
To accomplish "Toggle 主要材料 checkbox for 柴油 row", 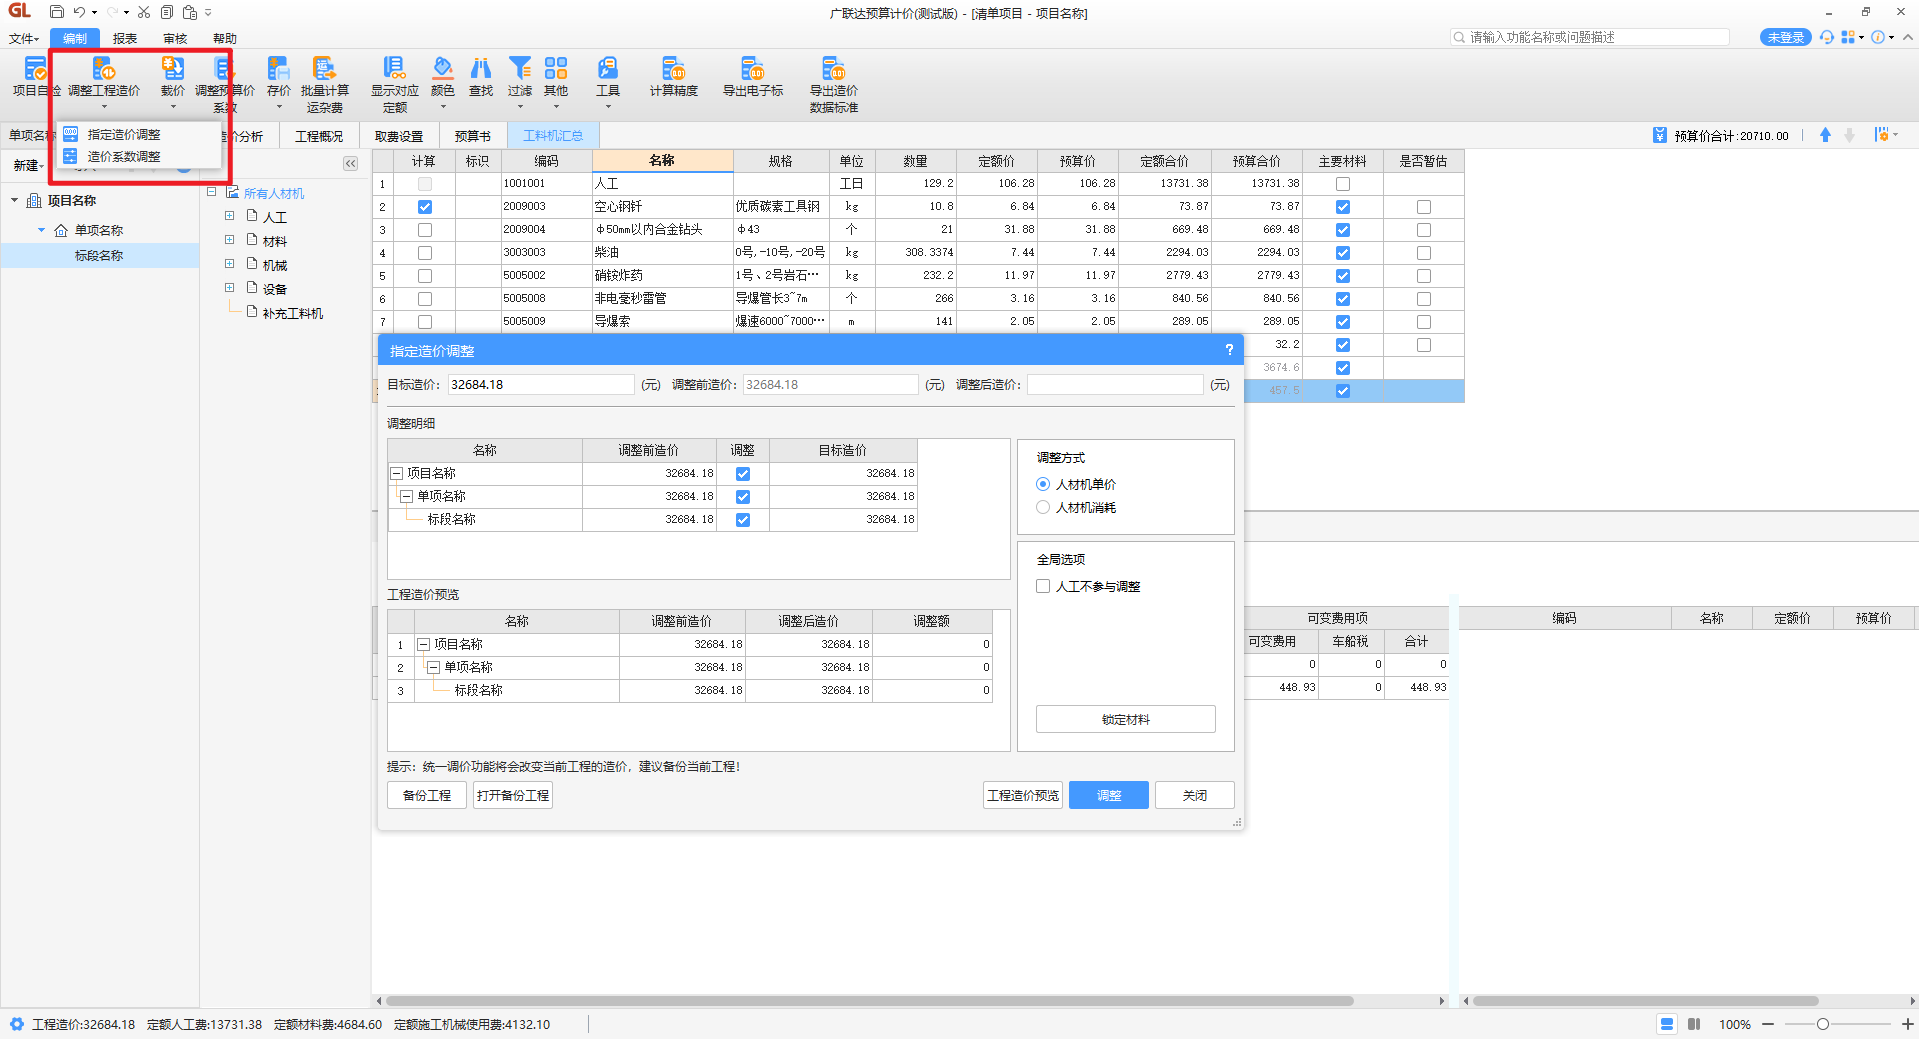I will coord(1343,253).
